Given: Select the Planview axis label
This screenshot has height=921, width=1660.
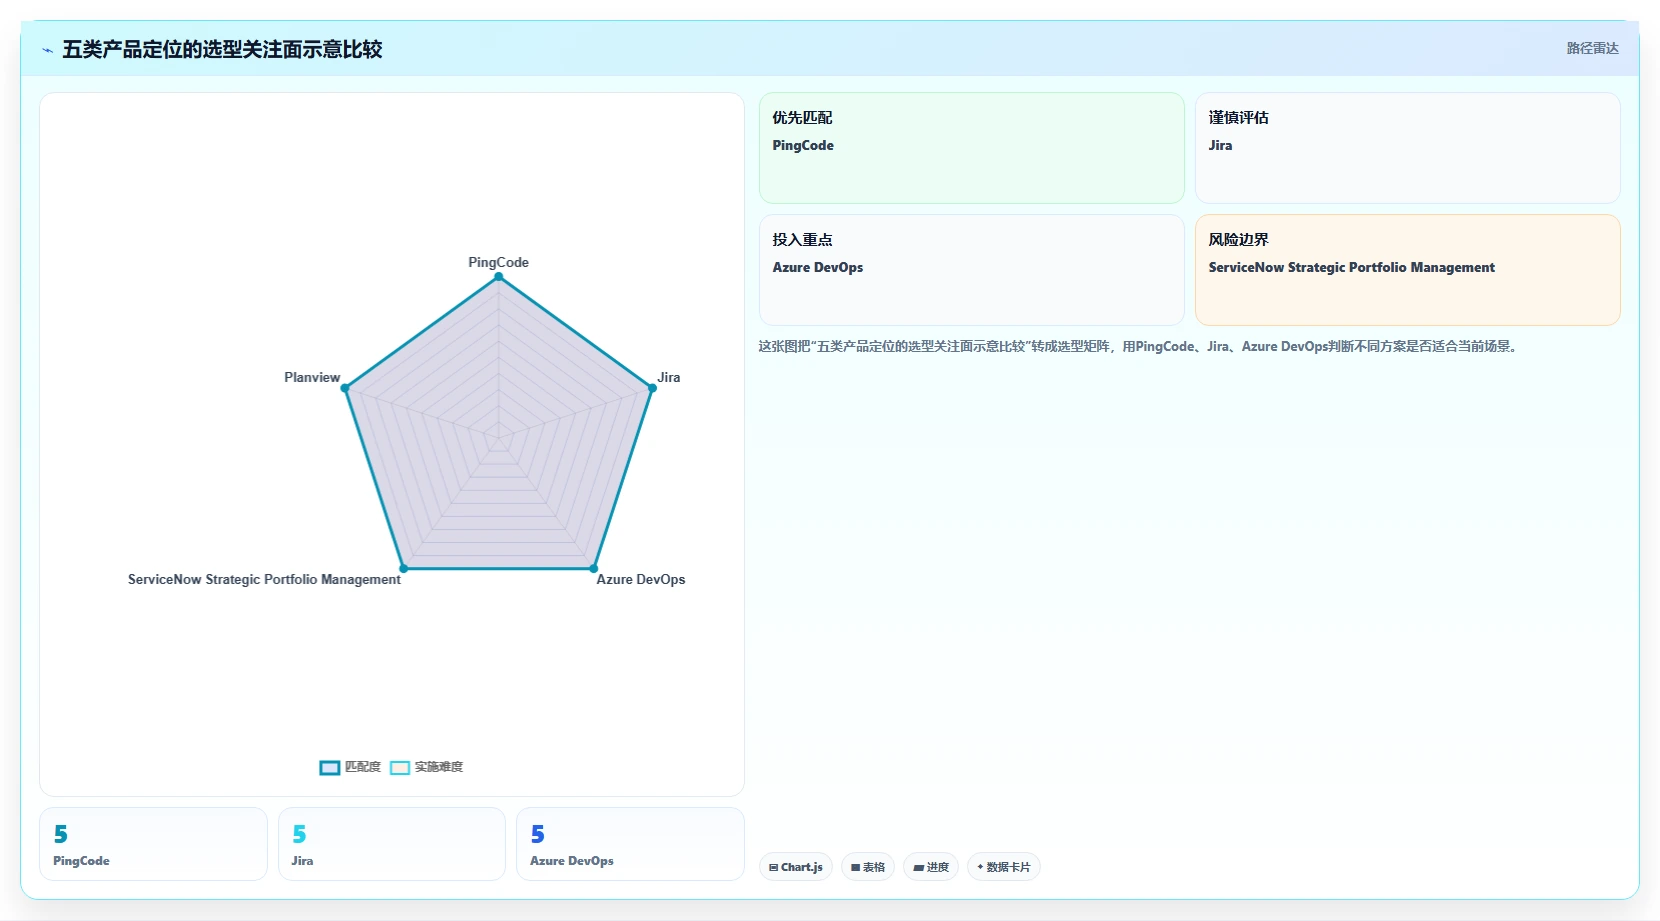Looking at the screenshot, I should pyautogui.click(x=312, y=377).
